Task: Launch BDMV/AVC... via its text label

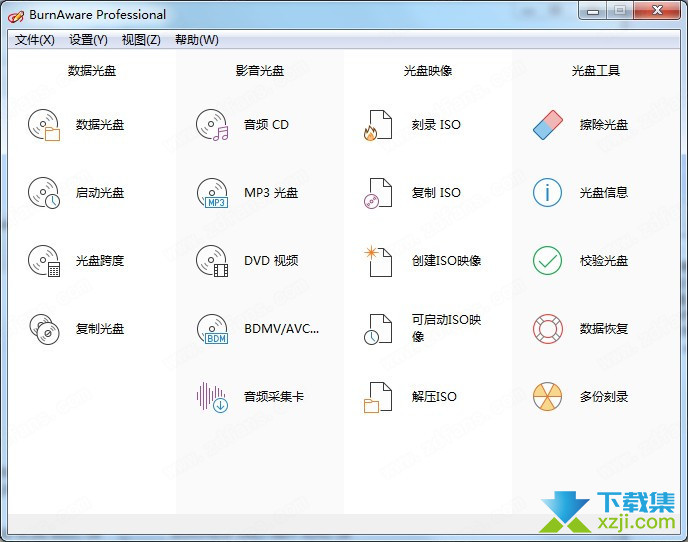Action: [x=282, y=329]
